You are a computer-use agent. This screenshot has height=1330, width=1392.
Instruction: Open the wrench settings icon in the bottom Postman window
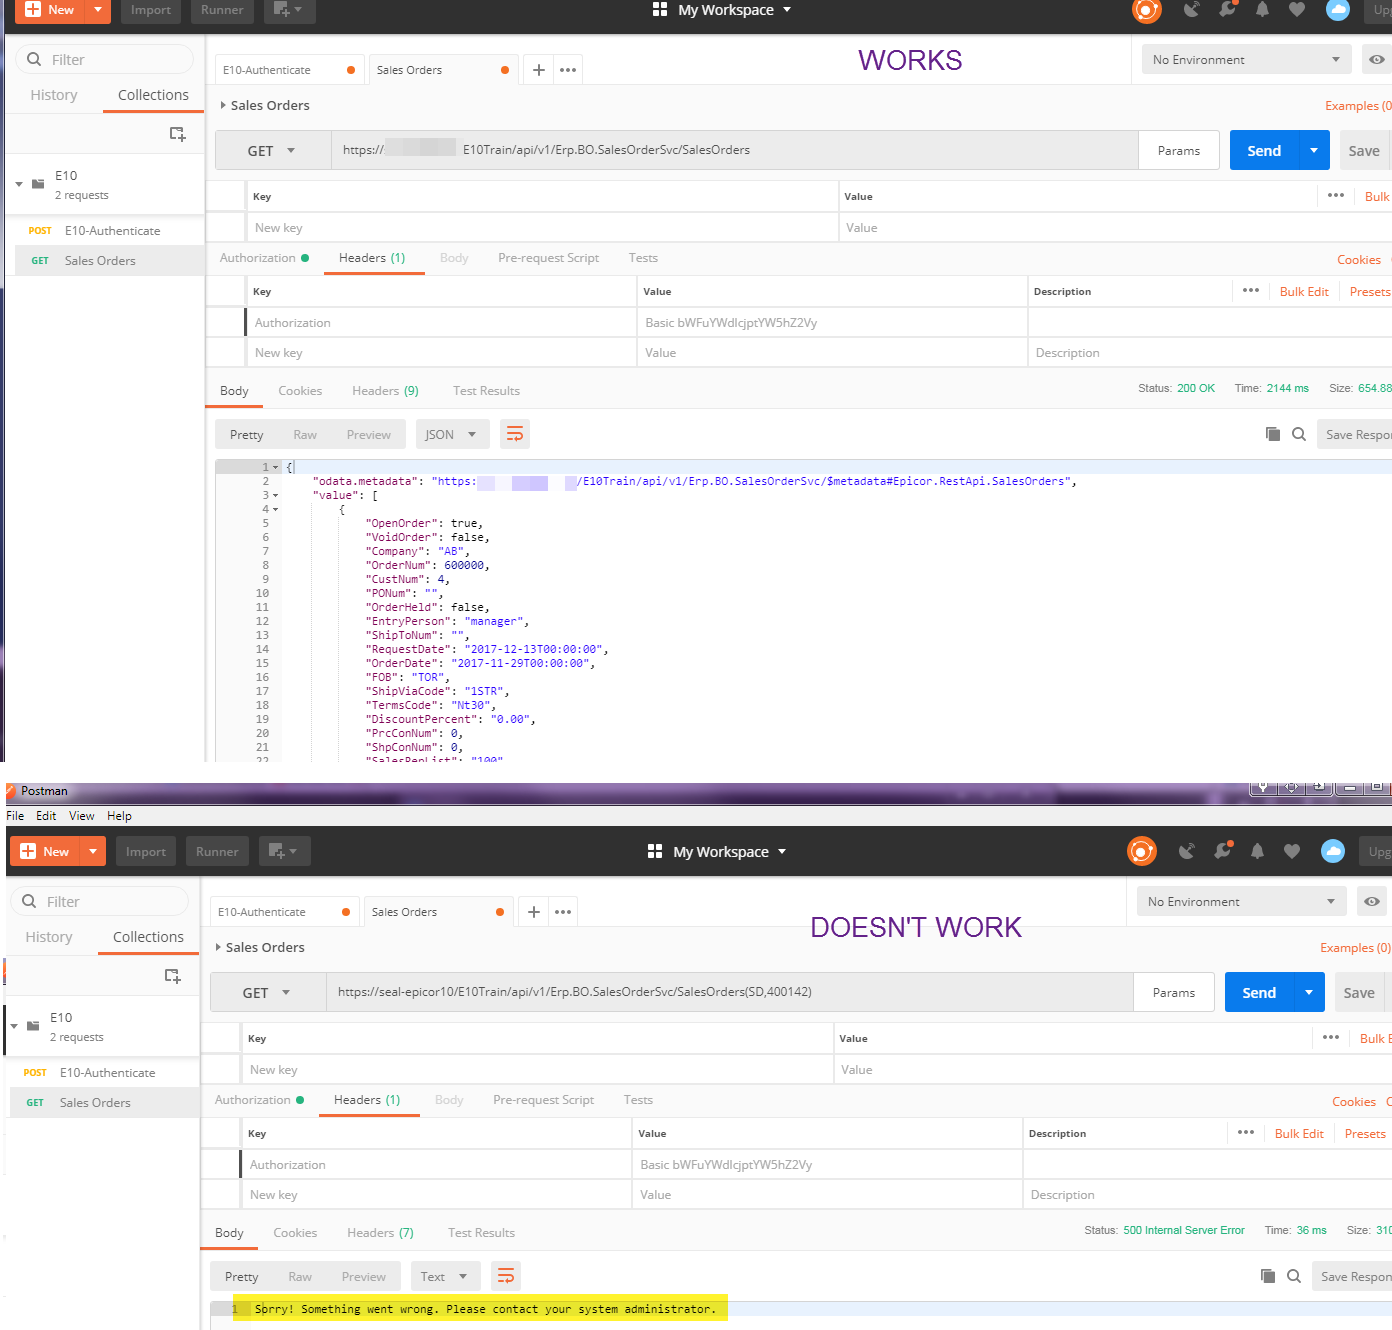(1222, 851)
